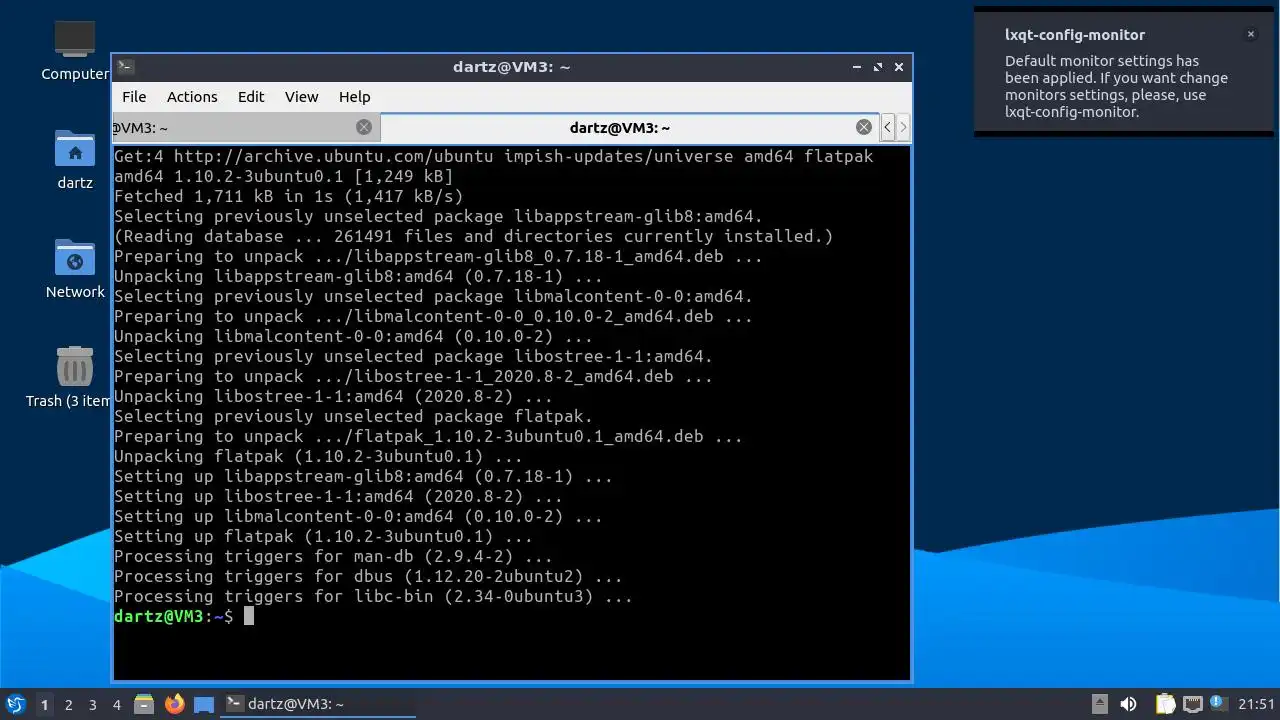Click the terminal window title text

tap(511, 67)
